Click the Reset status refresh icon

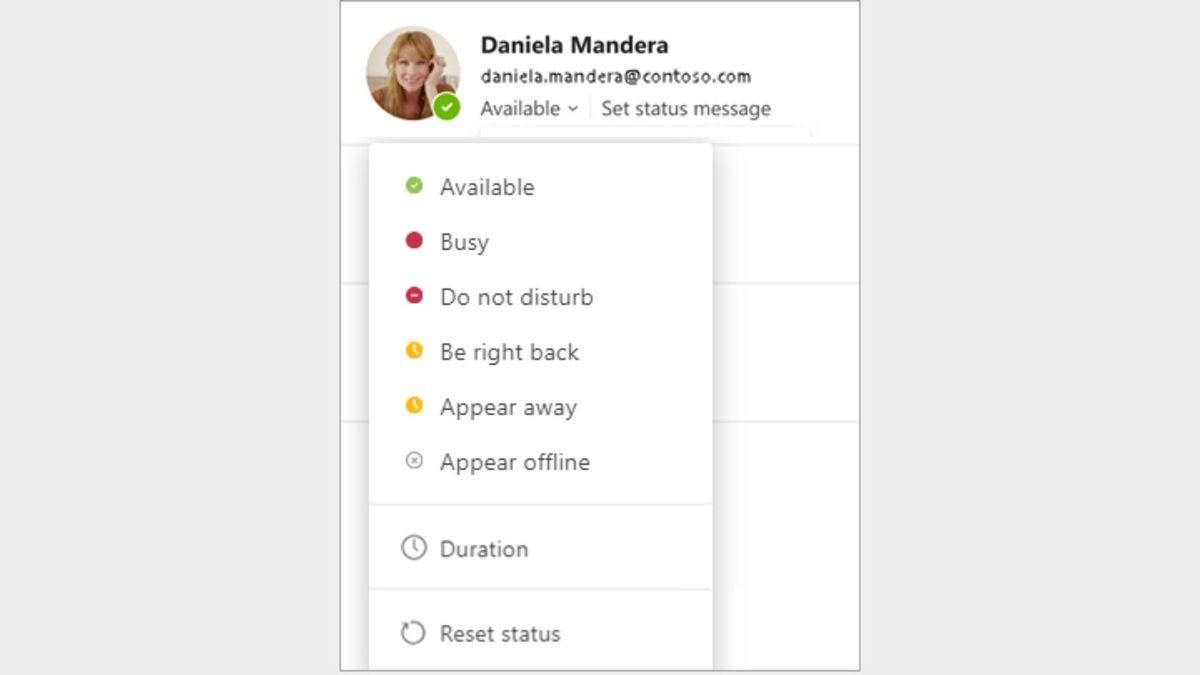[x=414, y=633]
